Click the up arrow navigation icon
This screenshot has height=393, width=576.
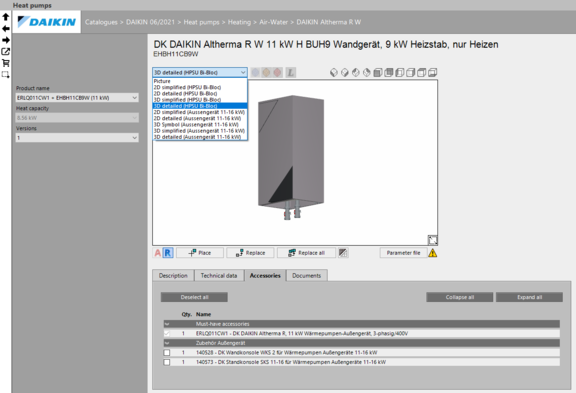[x=6, y=17]
